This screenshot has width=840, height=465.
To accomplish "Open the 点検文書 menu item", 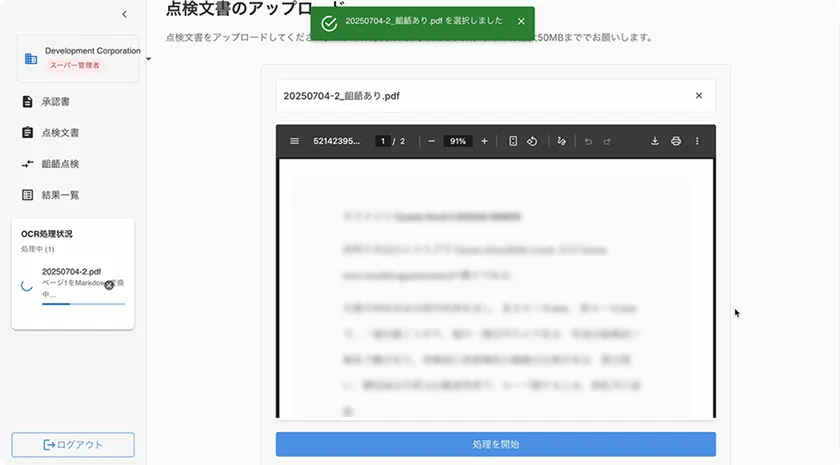I will 60,133.
